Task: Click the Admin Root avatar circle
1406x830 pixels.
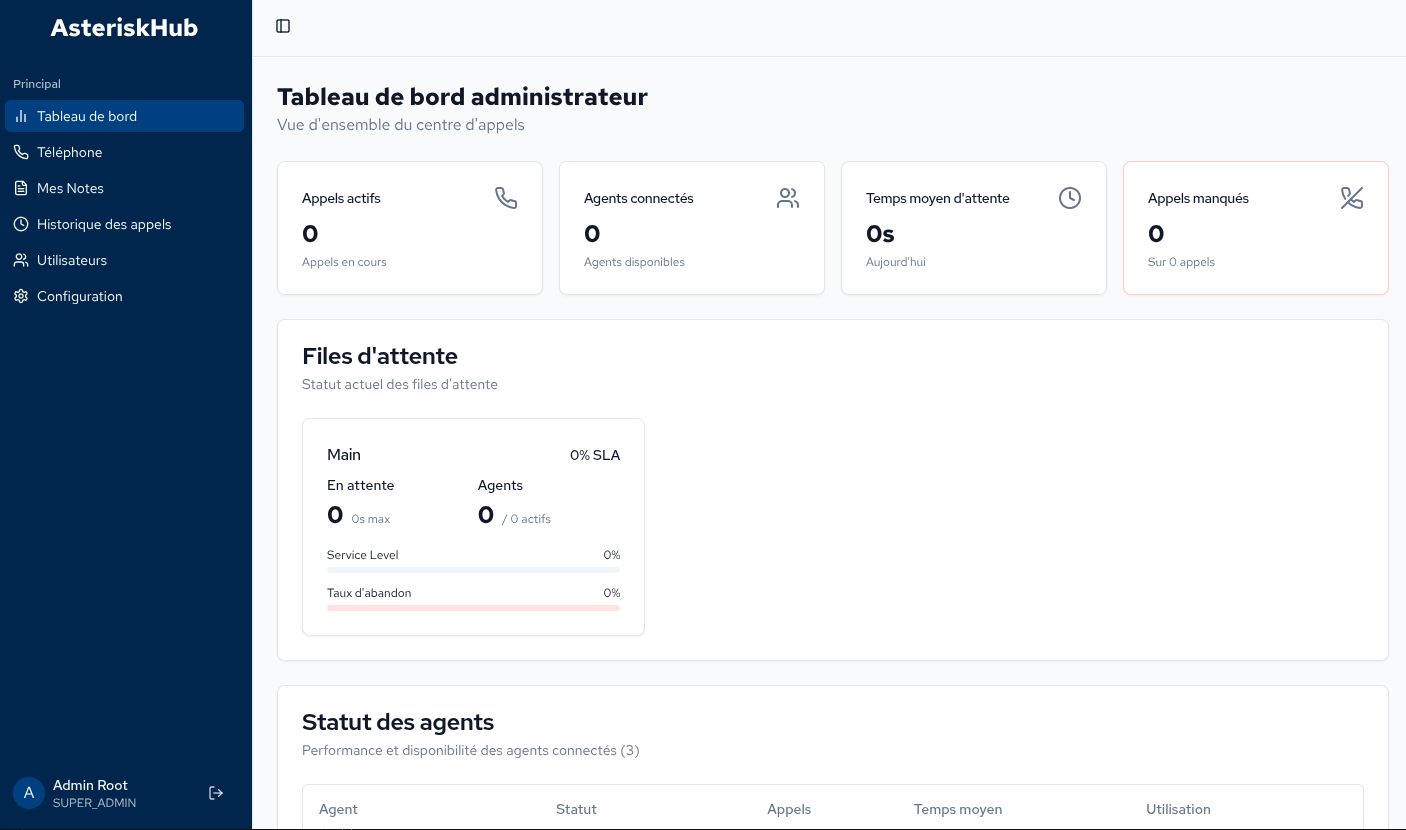Action: tap(29, 793)
